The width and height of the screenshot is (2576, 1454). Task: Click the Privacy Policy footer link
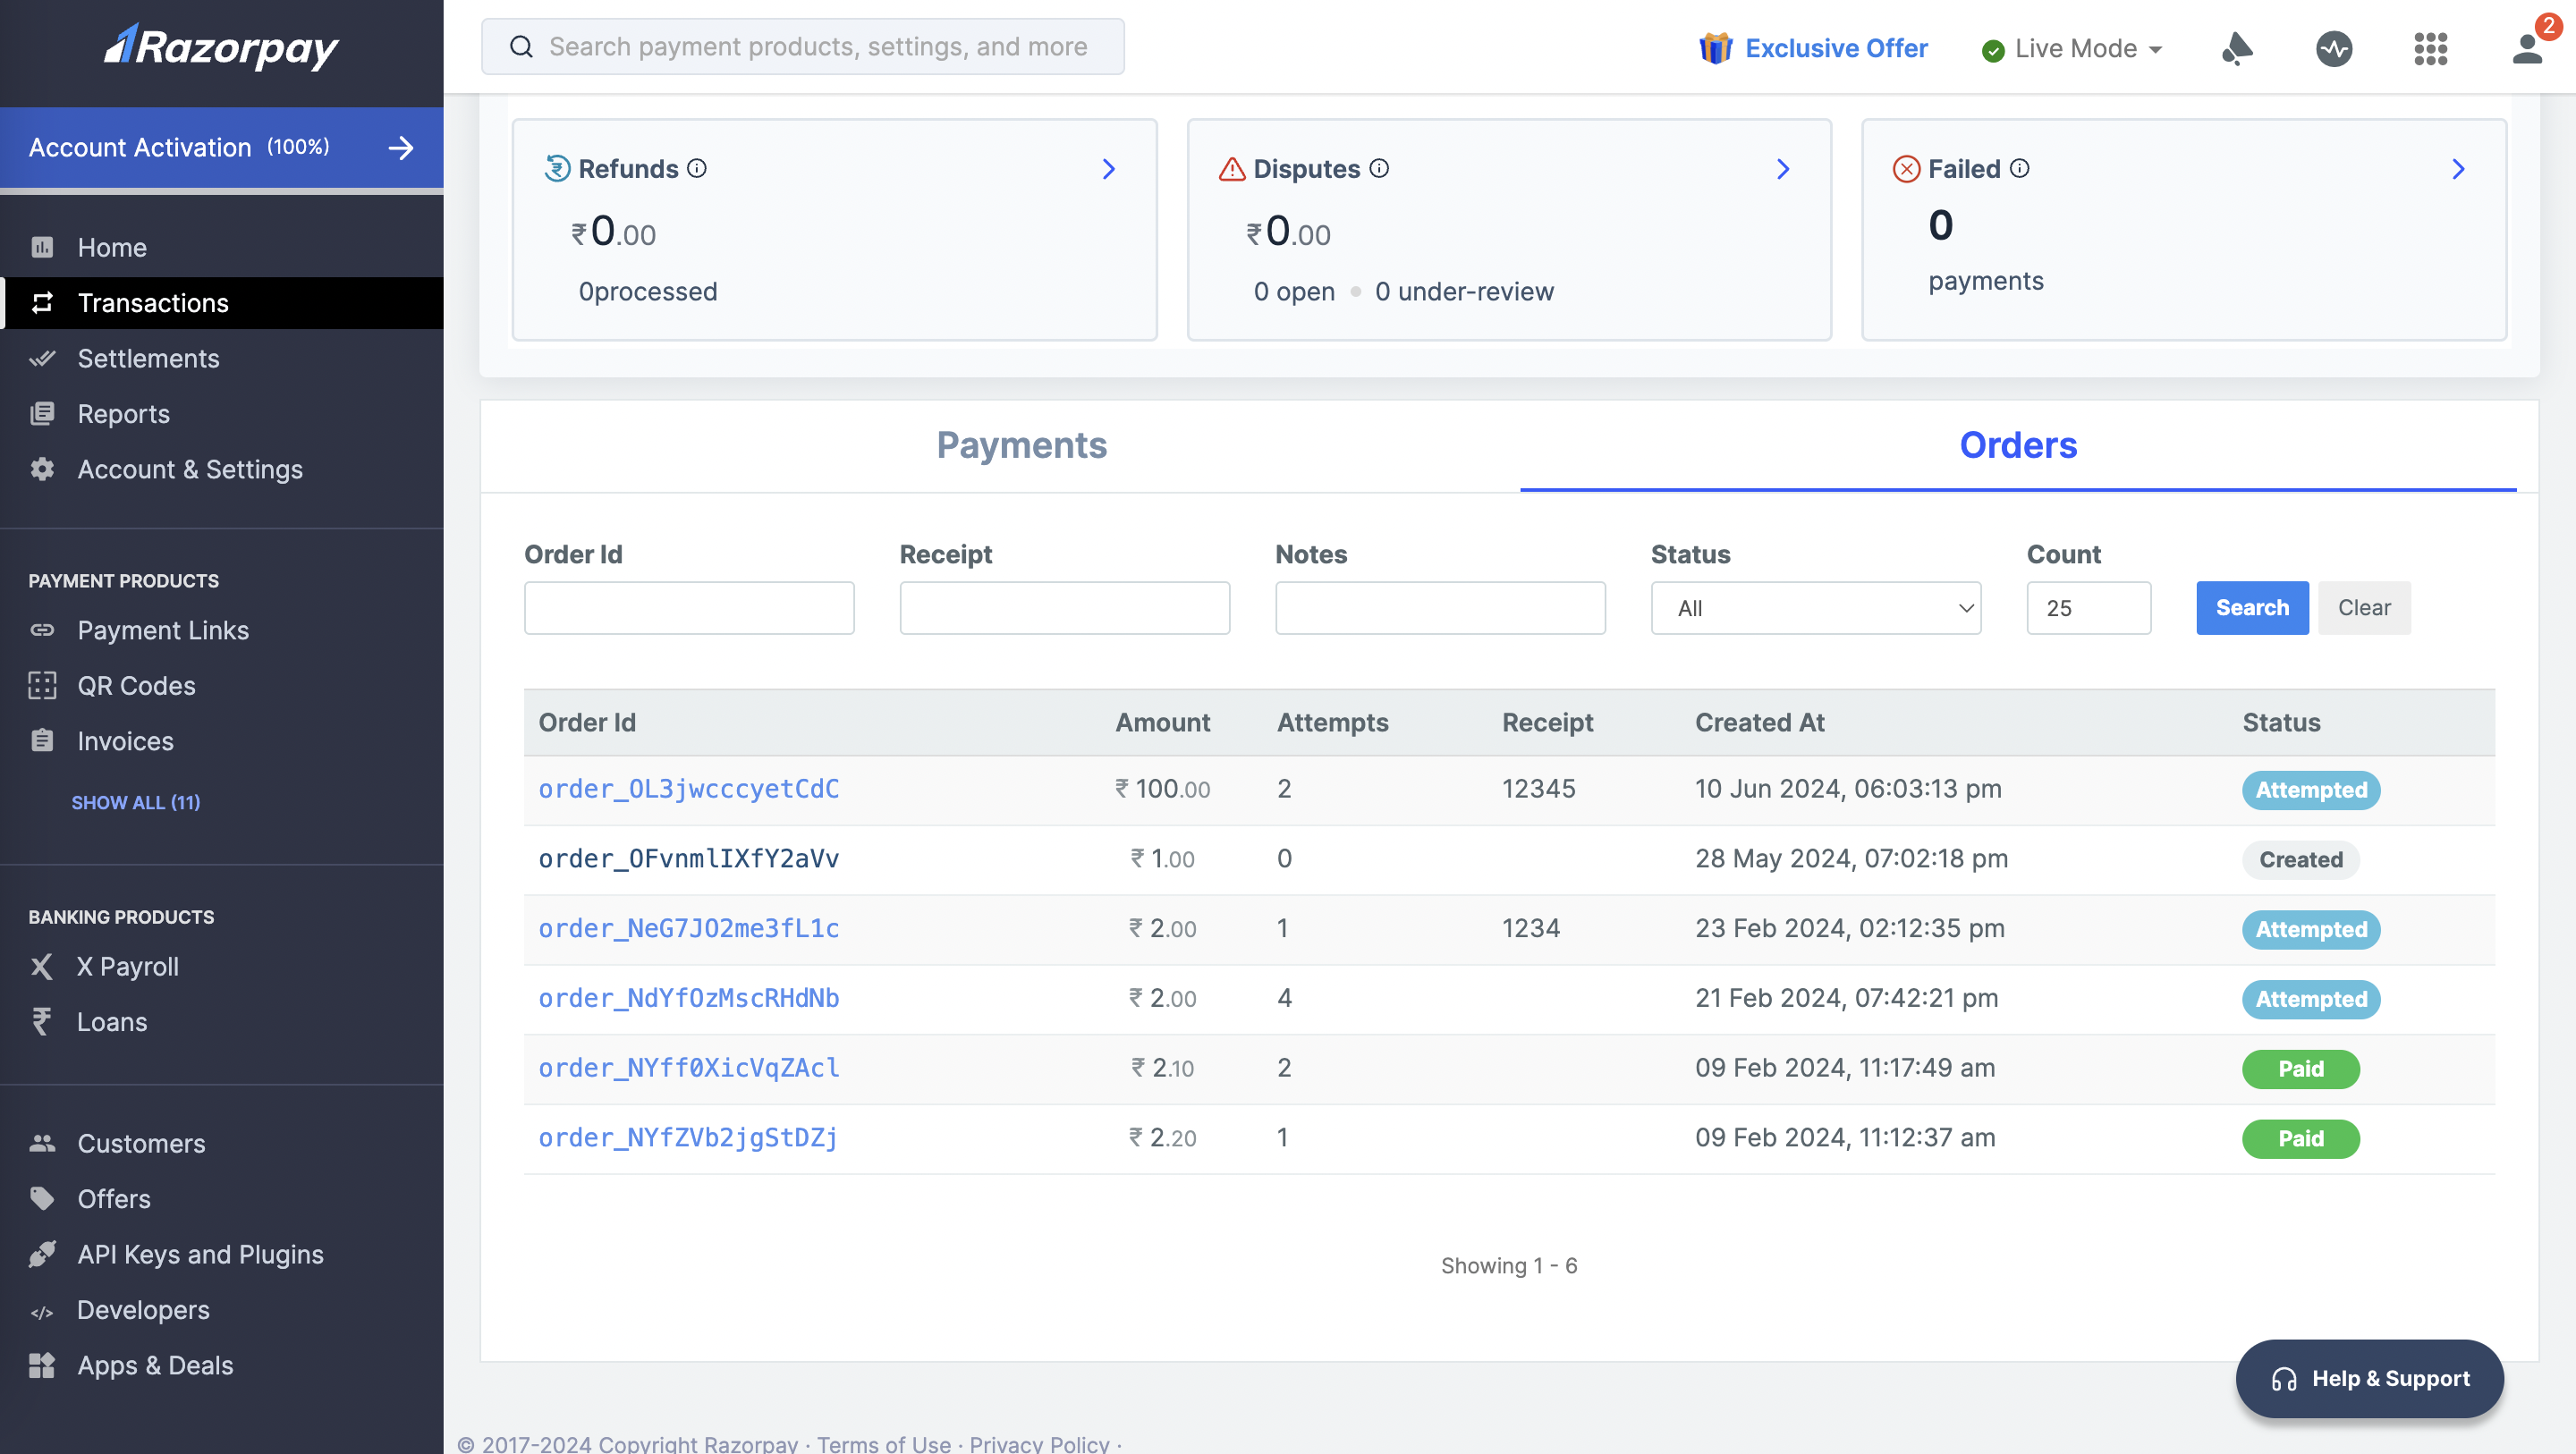pyautogui.click(x=1039, y=1443)
